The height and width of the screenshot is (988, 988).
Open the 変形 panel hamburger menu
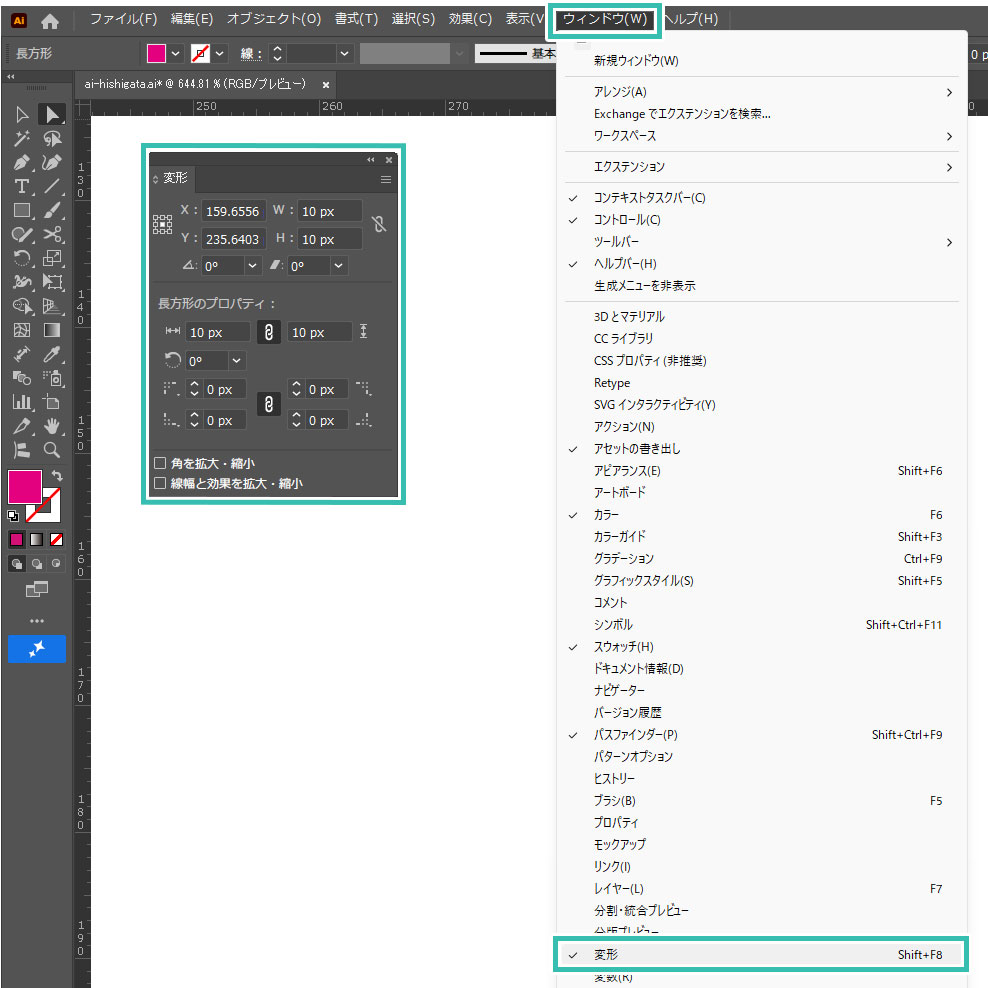[385, 180]
